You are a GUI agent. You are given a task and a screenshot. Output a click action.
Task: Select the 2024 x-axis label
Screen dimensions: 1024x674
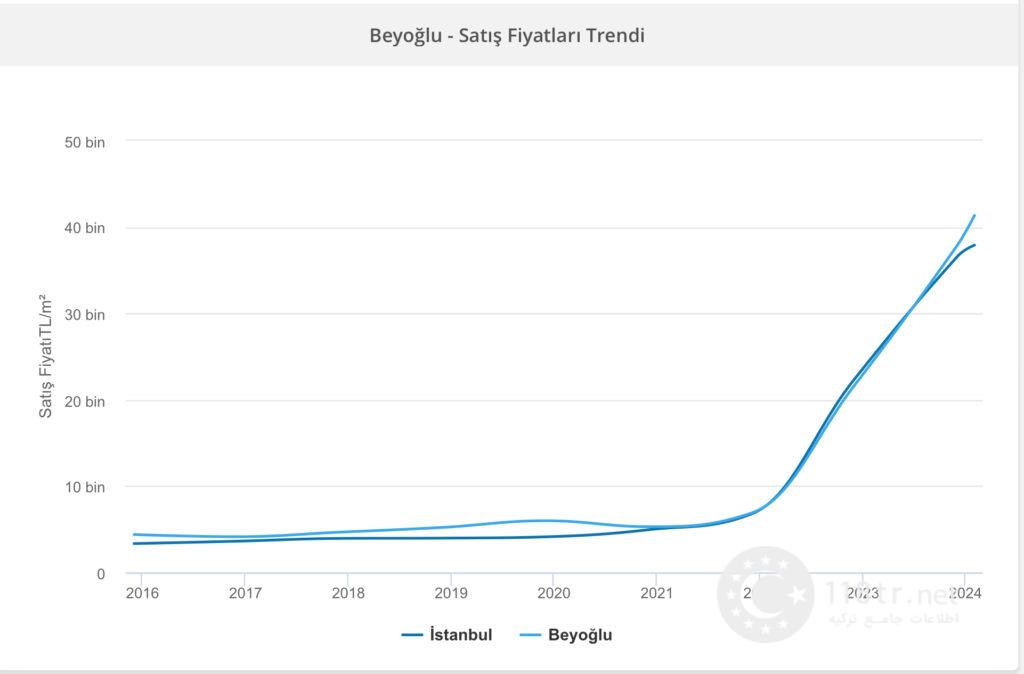click(964, 593)
